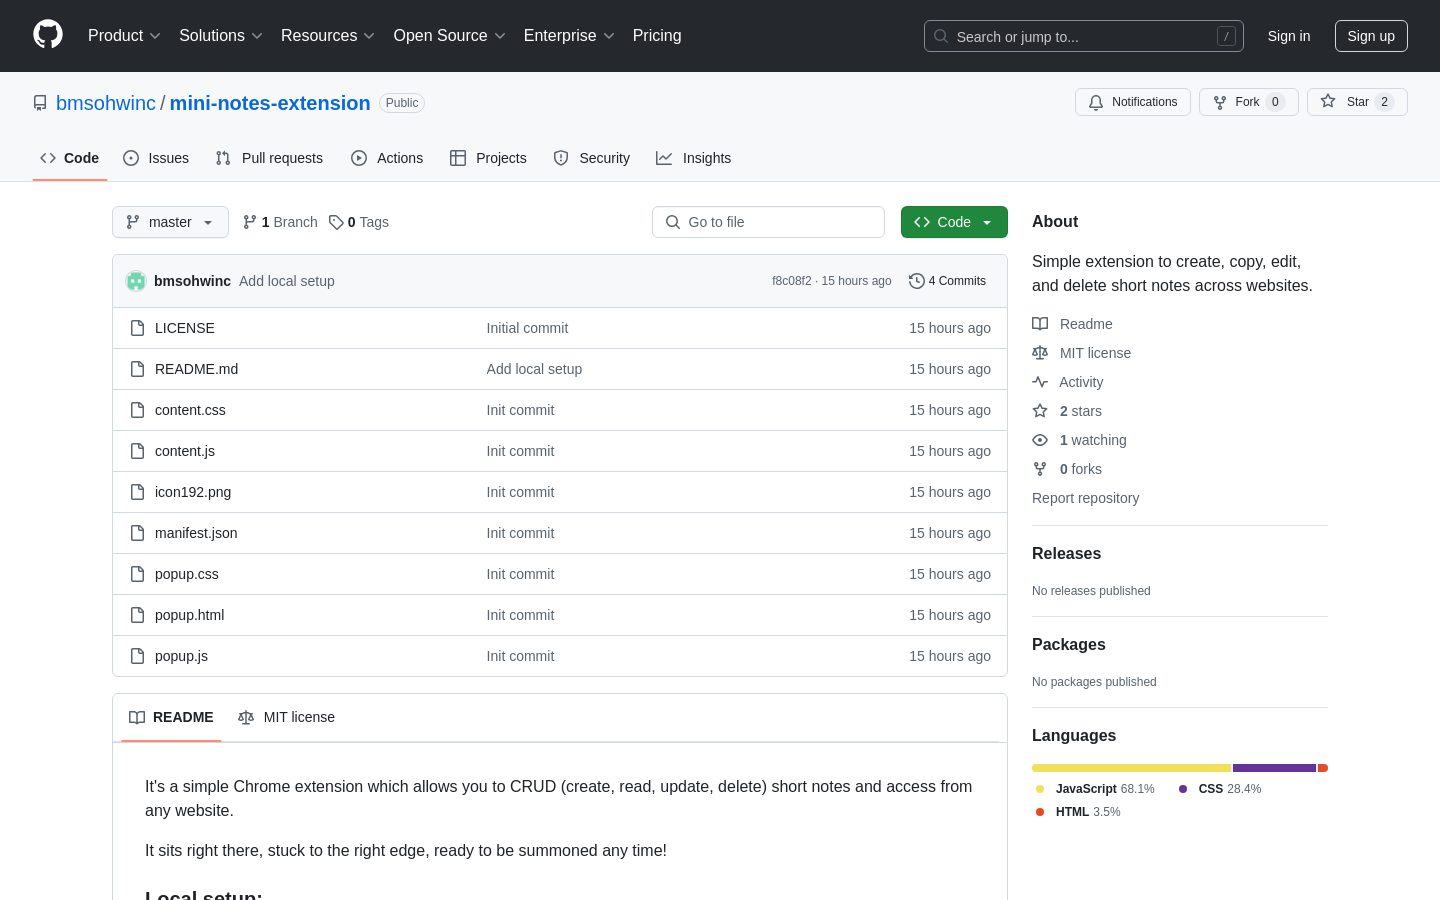1440x900 pixels.
Task: Click the file icon next to README.md
Action: [138, 369]
